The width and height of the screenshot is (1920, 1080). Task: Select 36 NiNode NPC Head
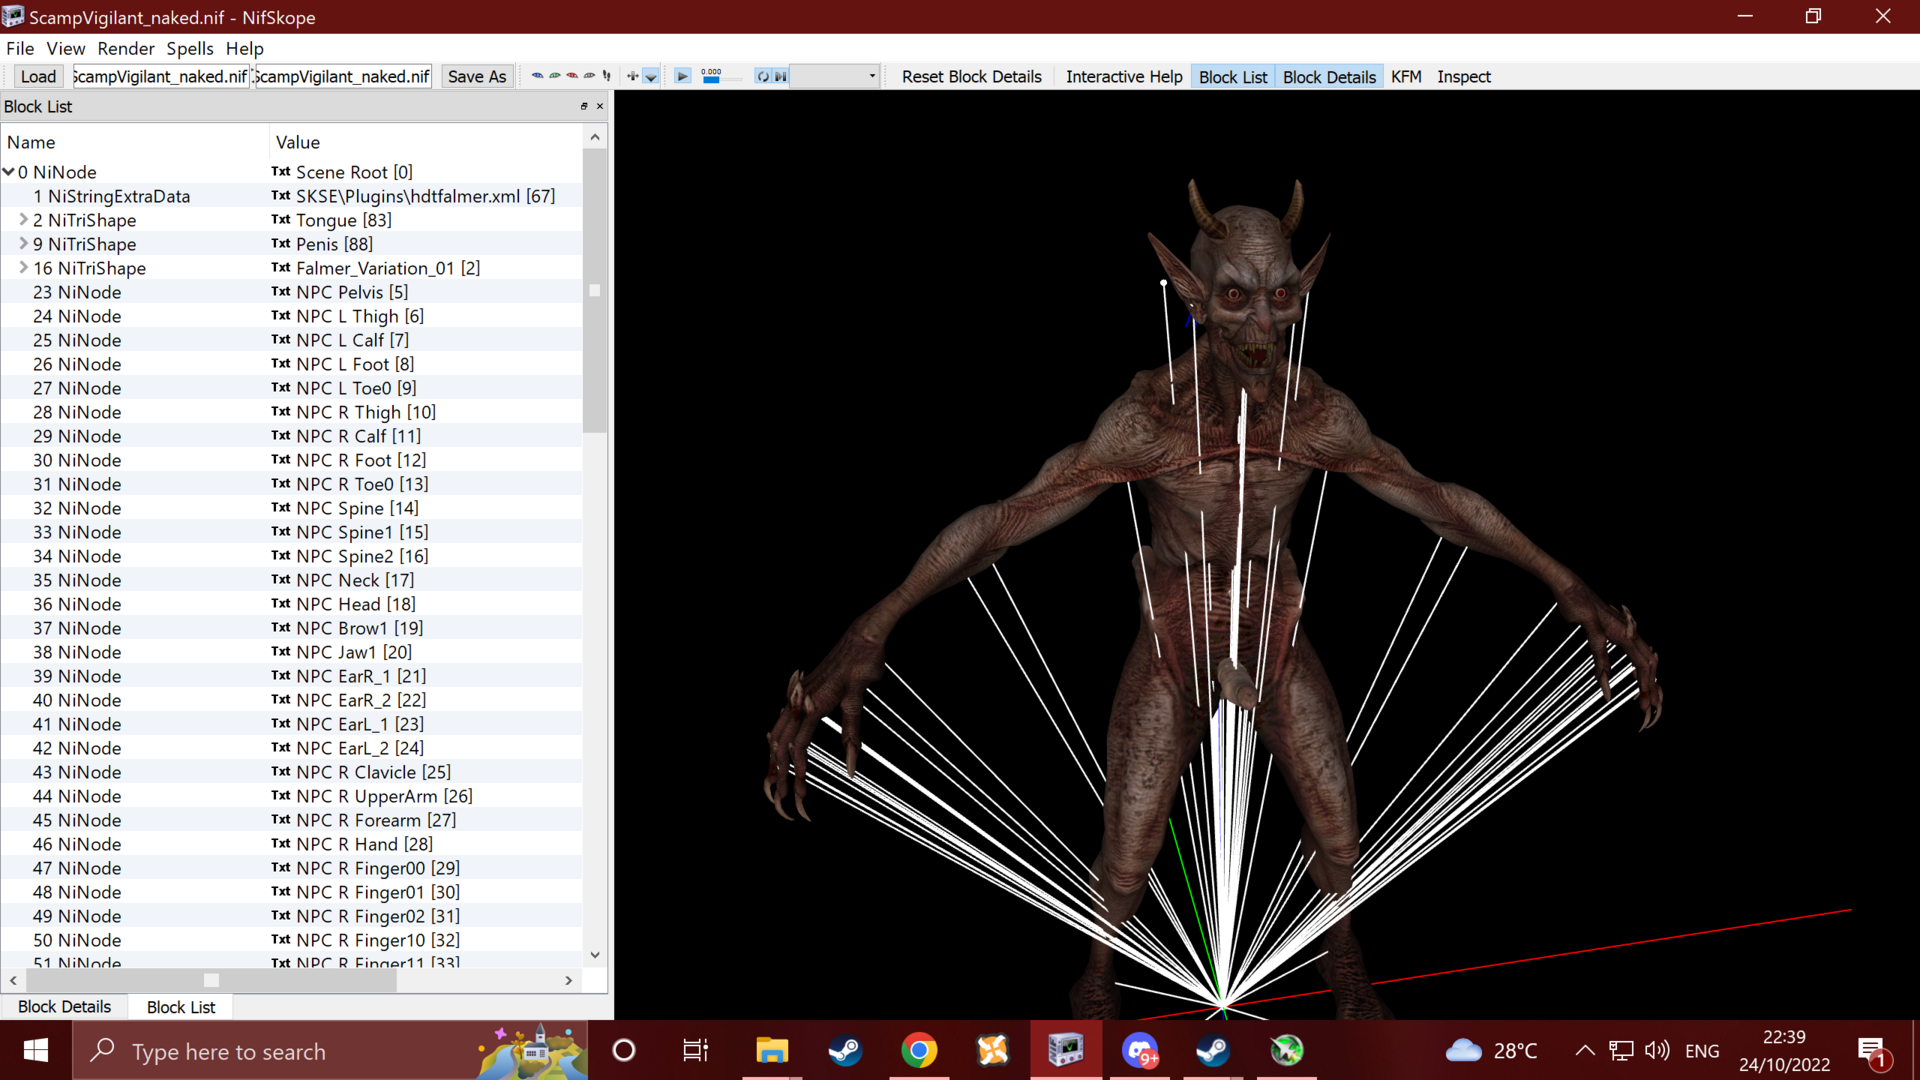(x=292, y=604)
